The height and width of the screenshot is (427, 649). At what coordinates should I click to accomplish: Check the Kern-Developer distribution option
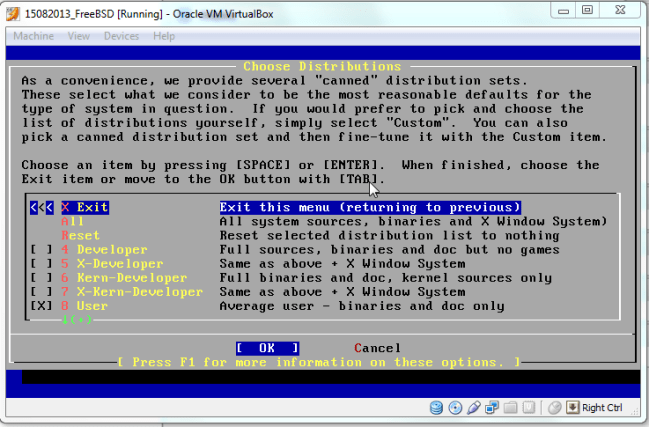[41, 277]
